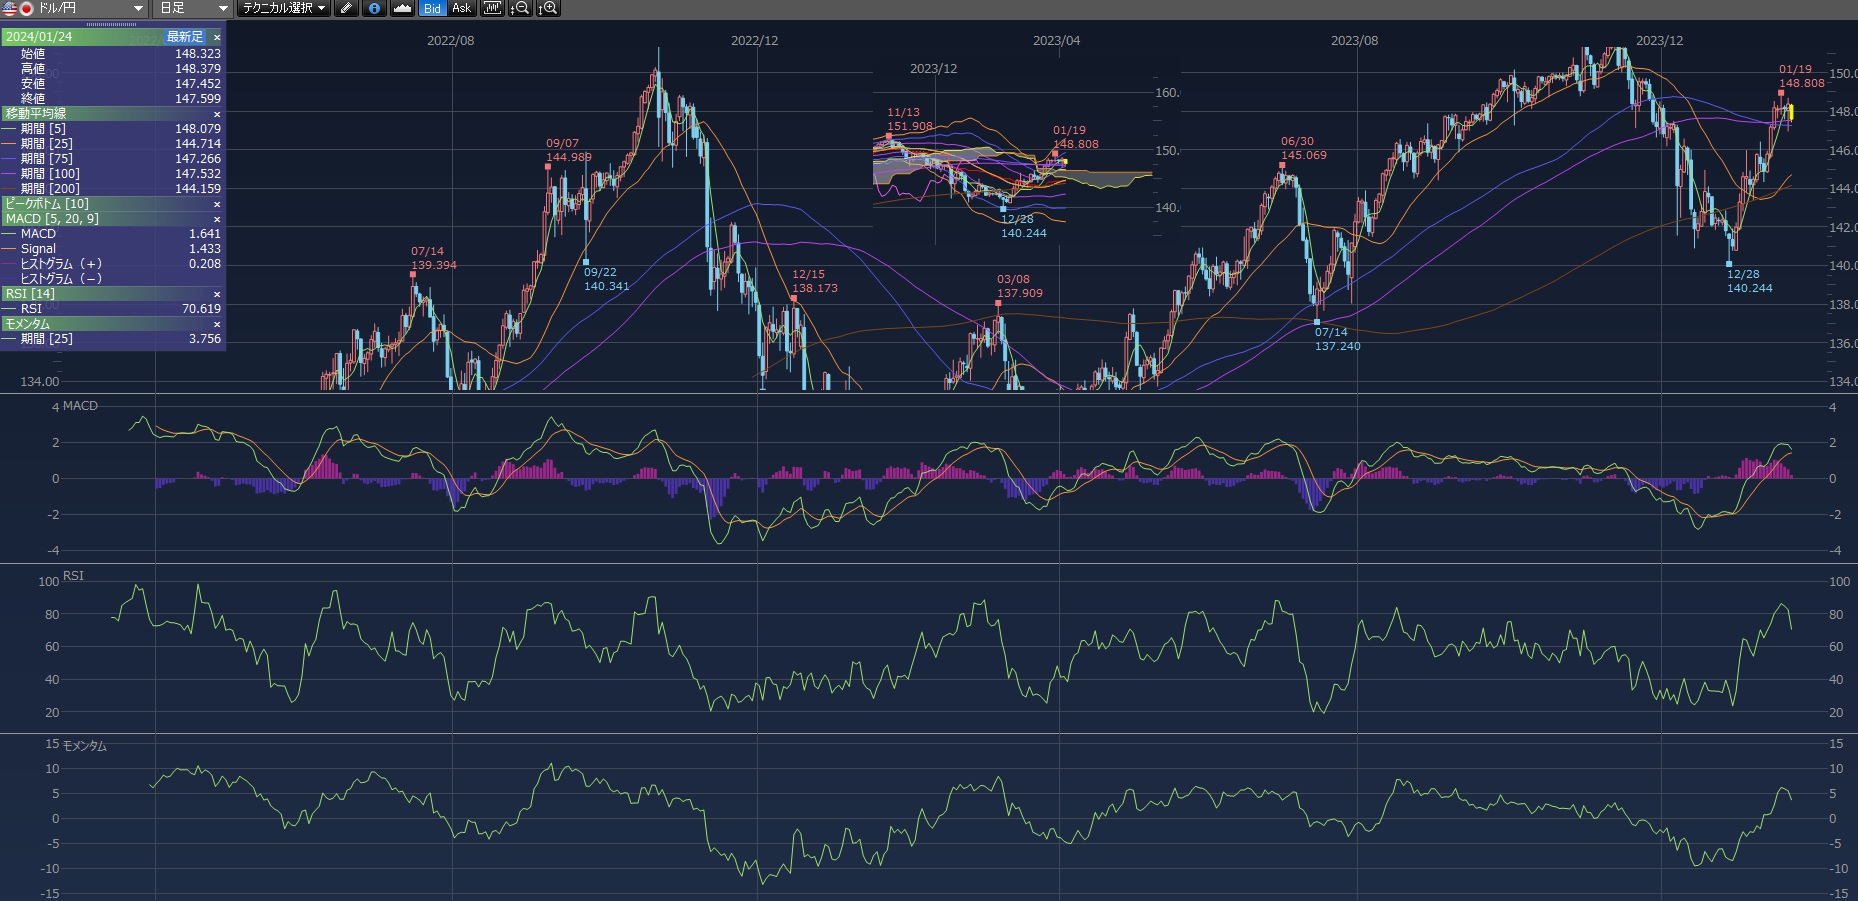The image size is (1858, 901).
Task: Close the RSI [14] indicator section
Action: (x=217, y=294)
